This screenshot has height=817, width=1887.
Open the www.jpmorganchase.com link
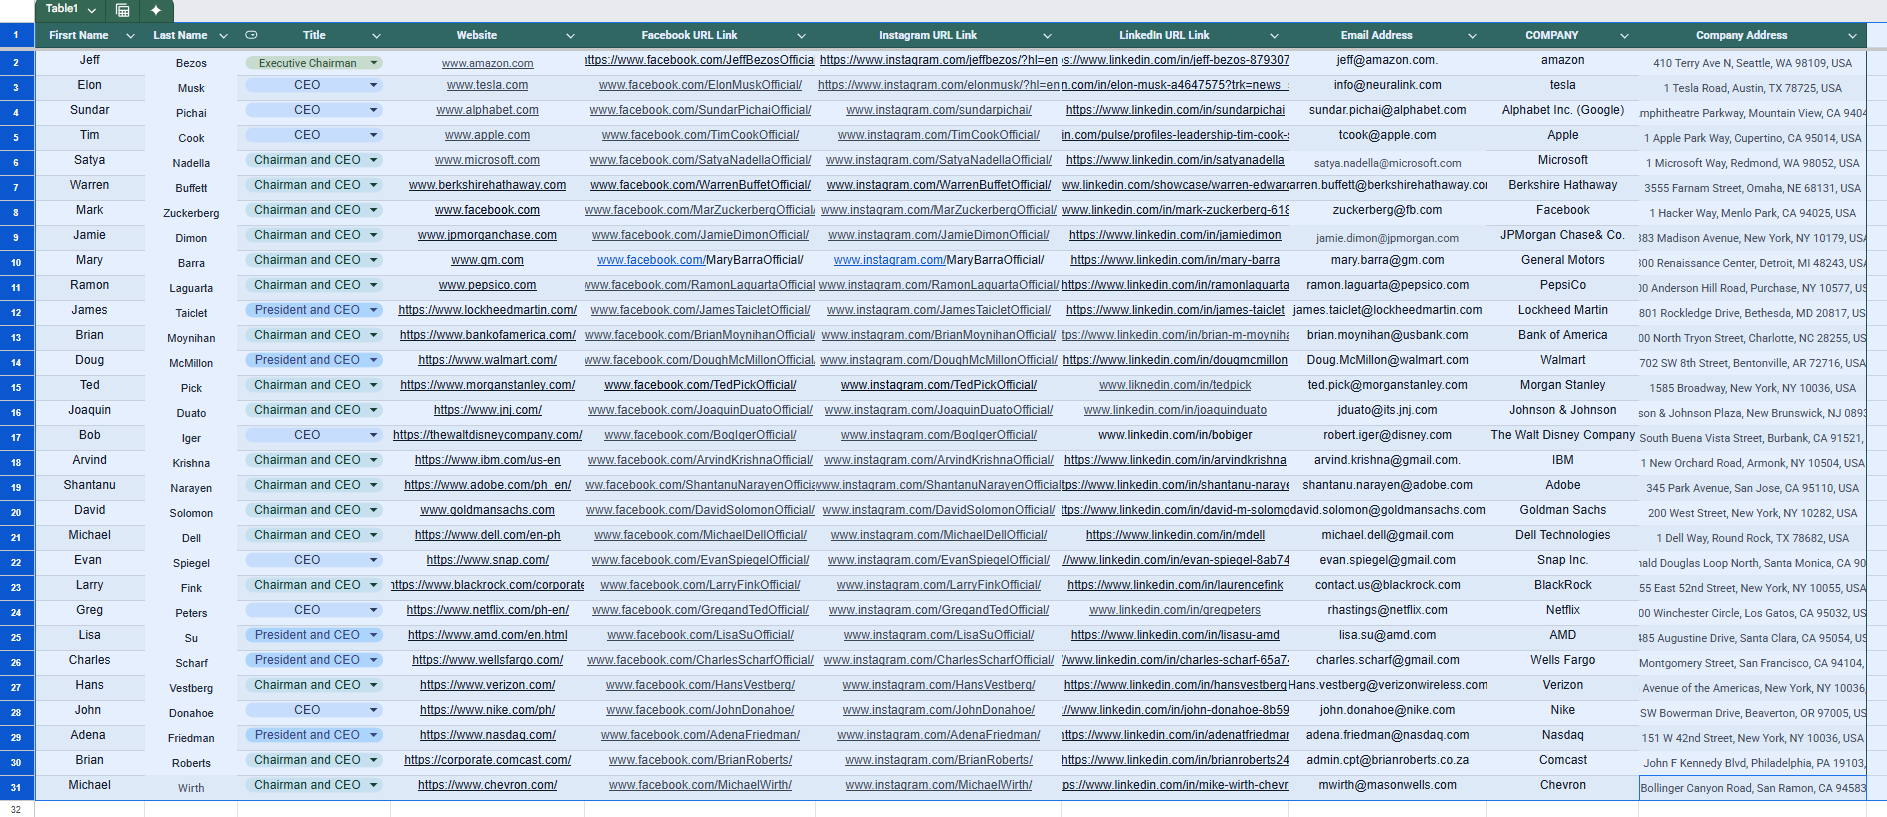click(x=488, y=235)
